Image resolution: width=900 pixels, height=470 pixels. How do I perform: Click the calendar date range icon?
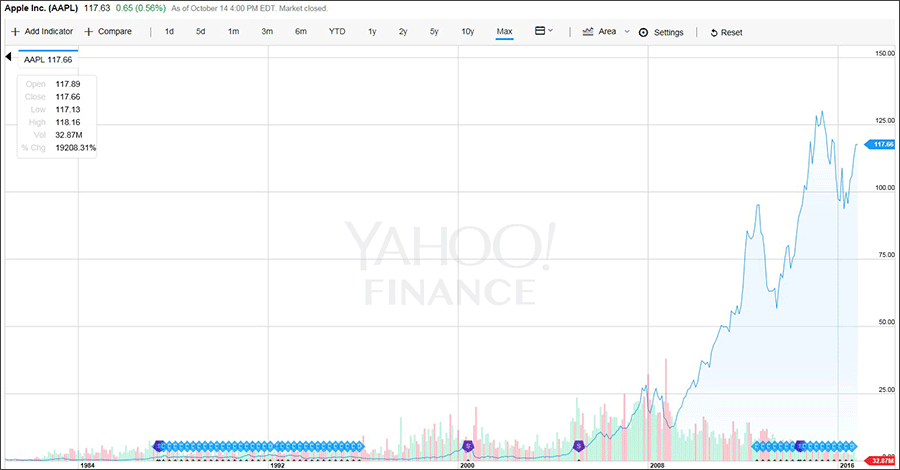tap(540, 31)
